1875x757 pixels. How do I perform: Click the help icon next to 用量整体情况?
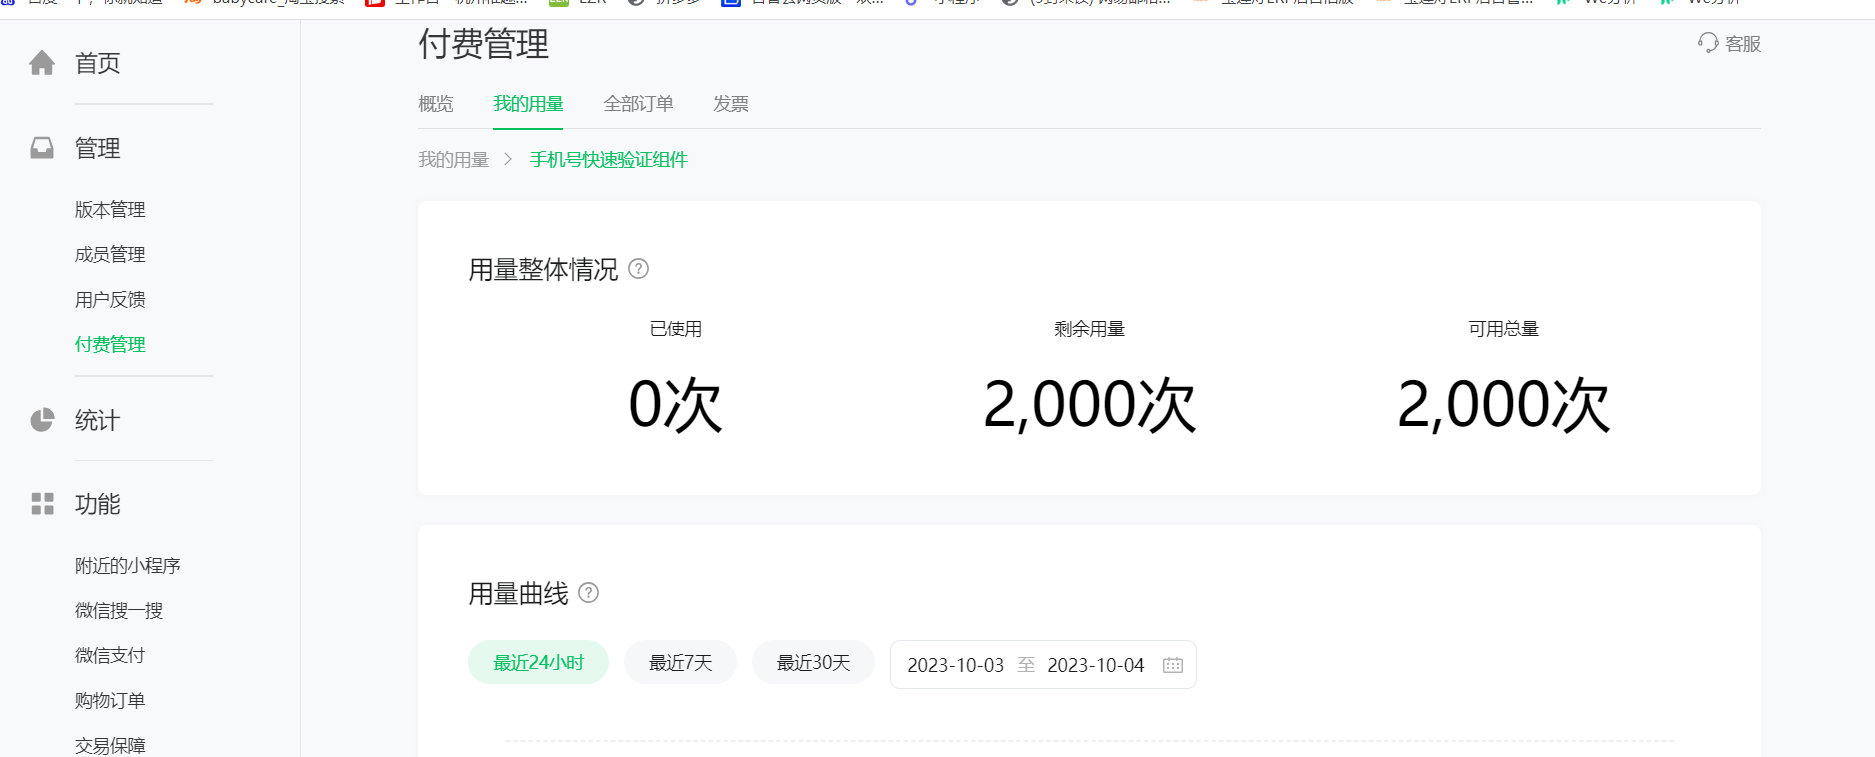638,269
